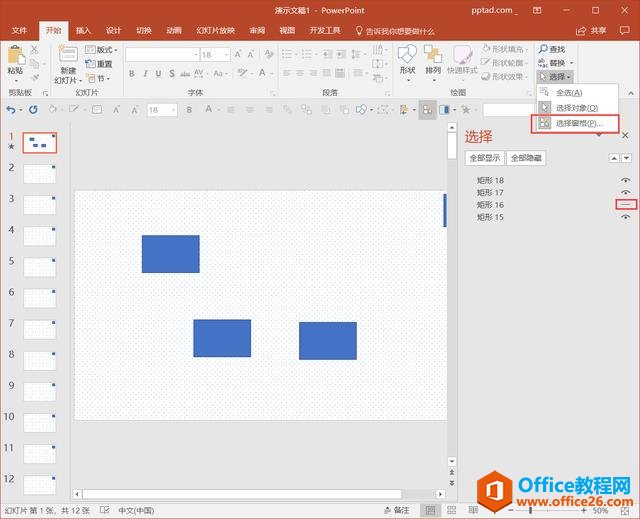The height and width of the screenshot is (519, 640).
Task: Click the zoom slider handle
Action: (530, 510)
